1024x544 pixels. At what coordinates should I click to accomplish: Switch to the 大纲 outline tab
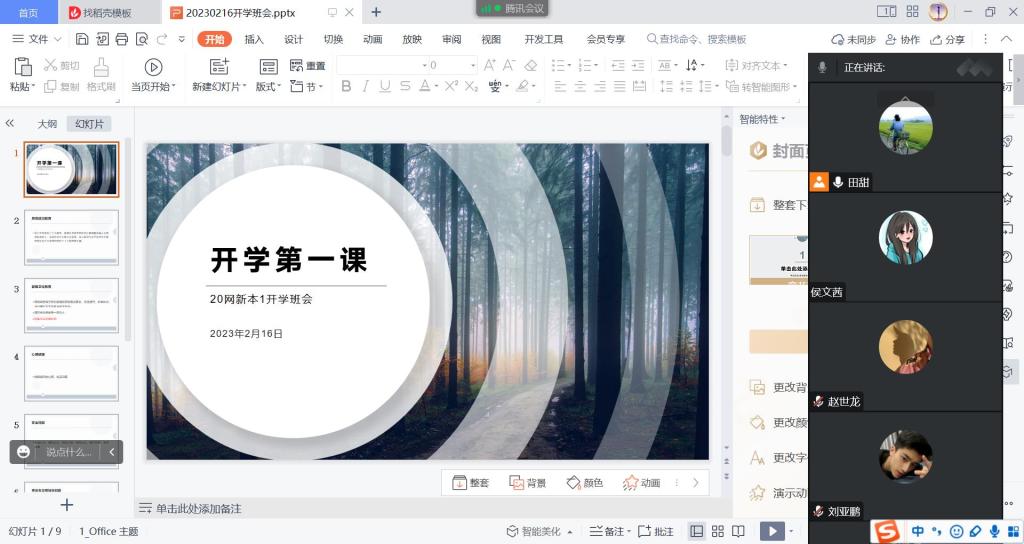tap(47, 124)
